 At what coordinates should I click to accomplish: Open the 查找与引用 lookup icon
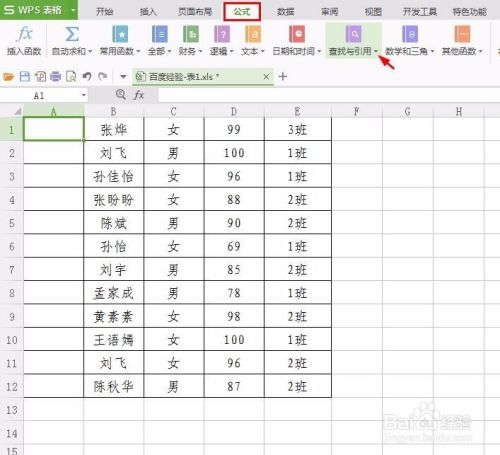(x=353, y=34)
